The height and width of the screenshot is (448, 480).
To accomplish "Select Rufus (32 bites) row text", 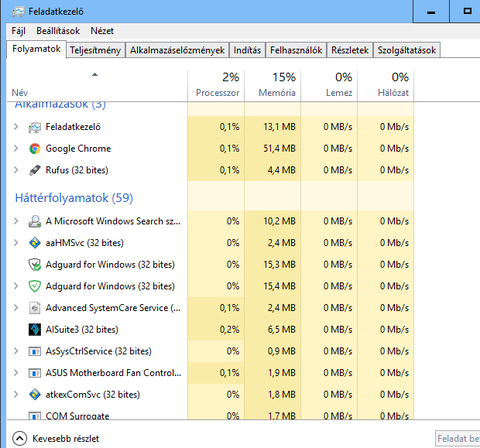I will click(77, 170).
